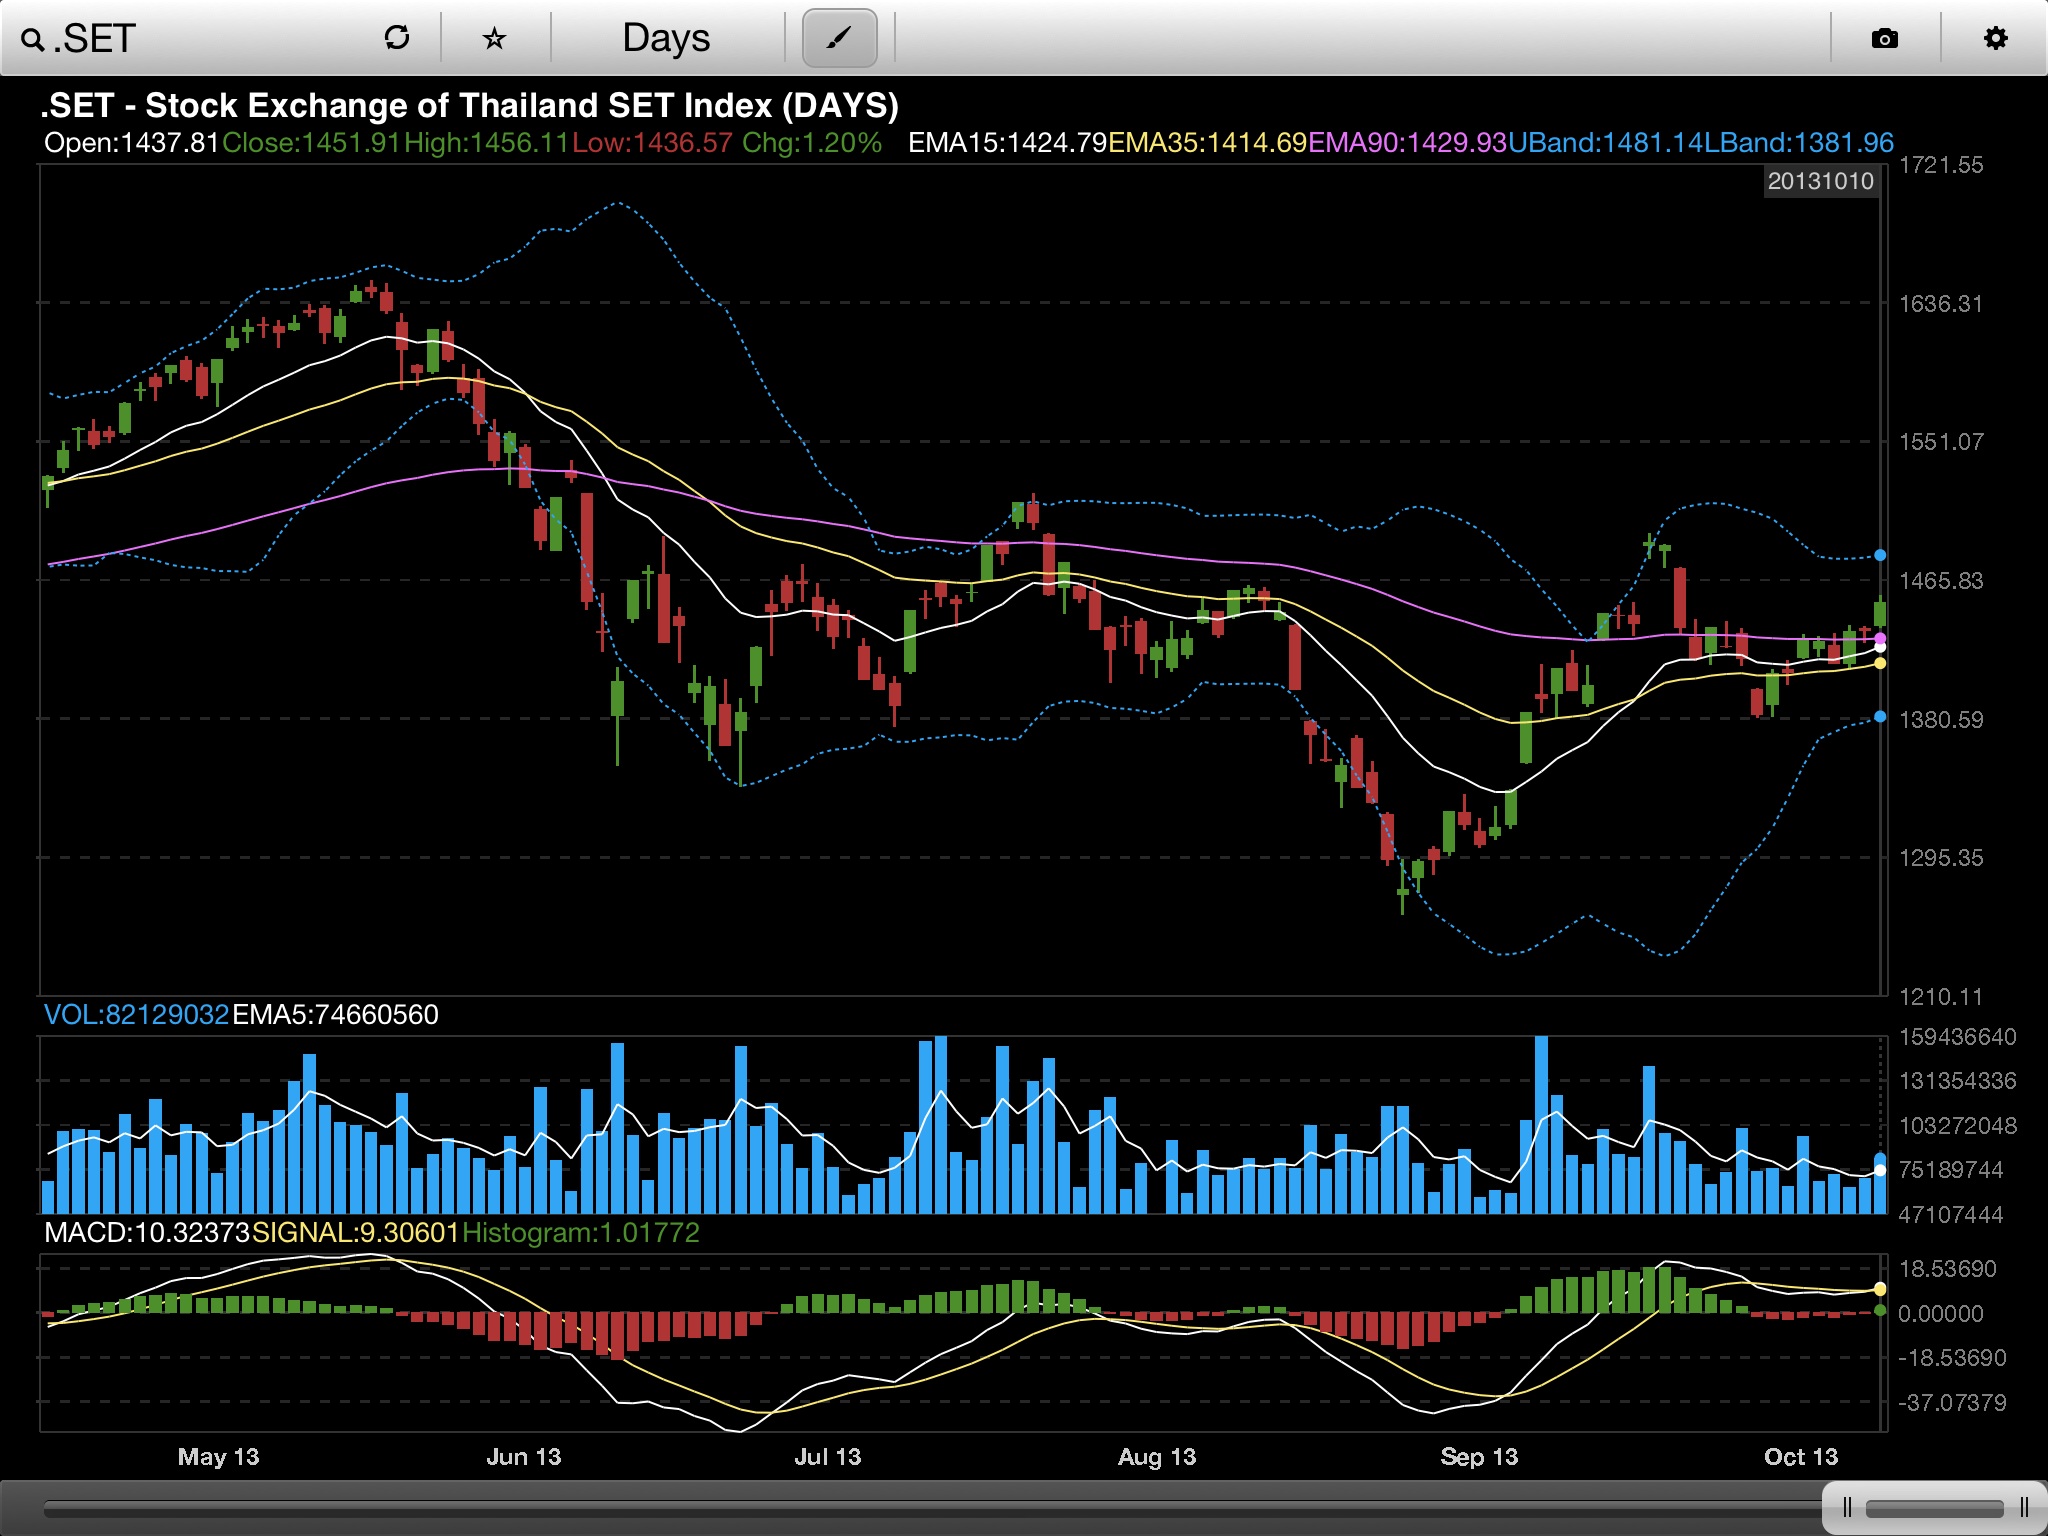
Task: Click the 1295.35 price axis label
Action: click(x=1940, y=858)
